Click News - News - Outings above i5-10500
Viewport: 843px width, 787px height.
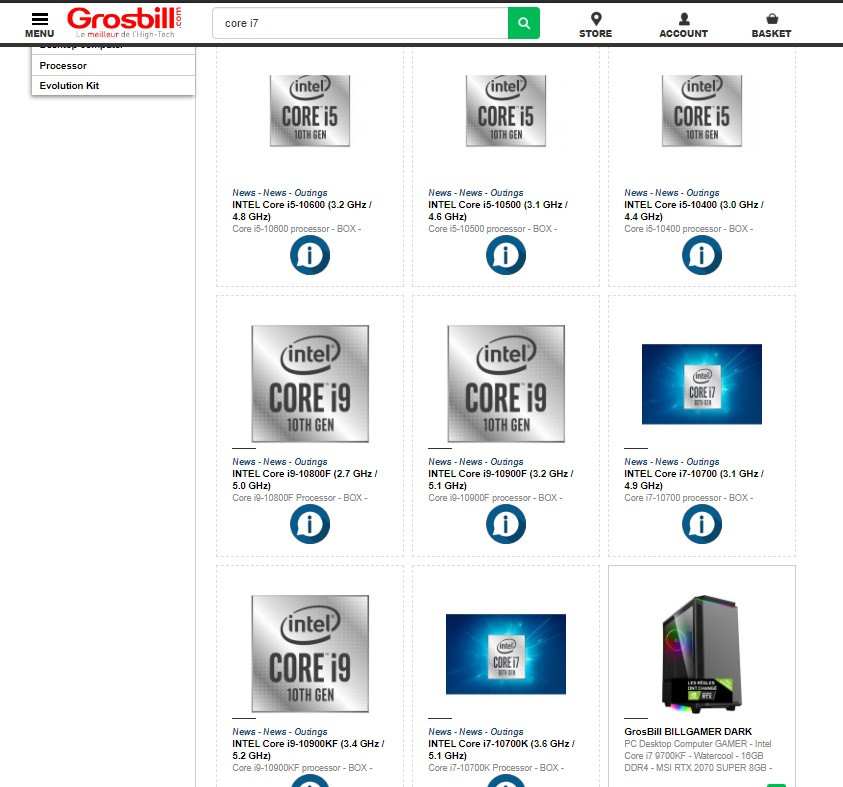[x=476, y=192]
